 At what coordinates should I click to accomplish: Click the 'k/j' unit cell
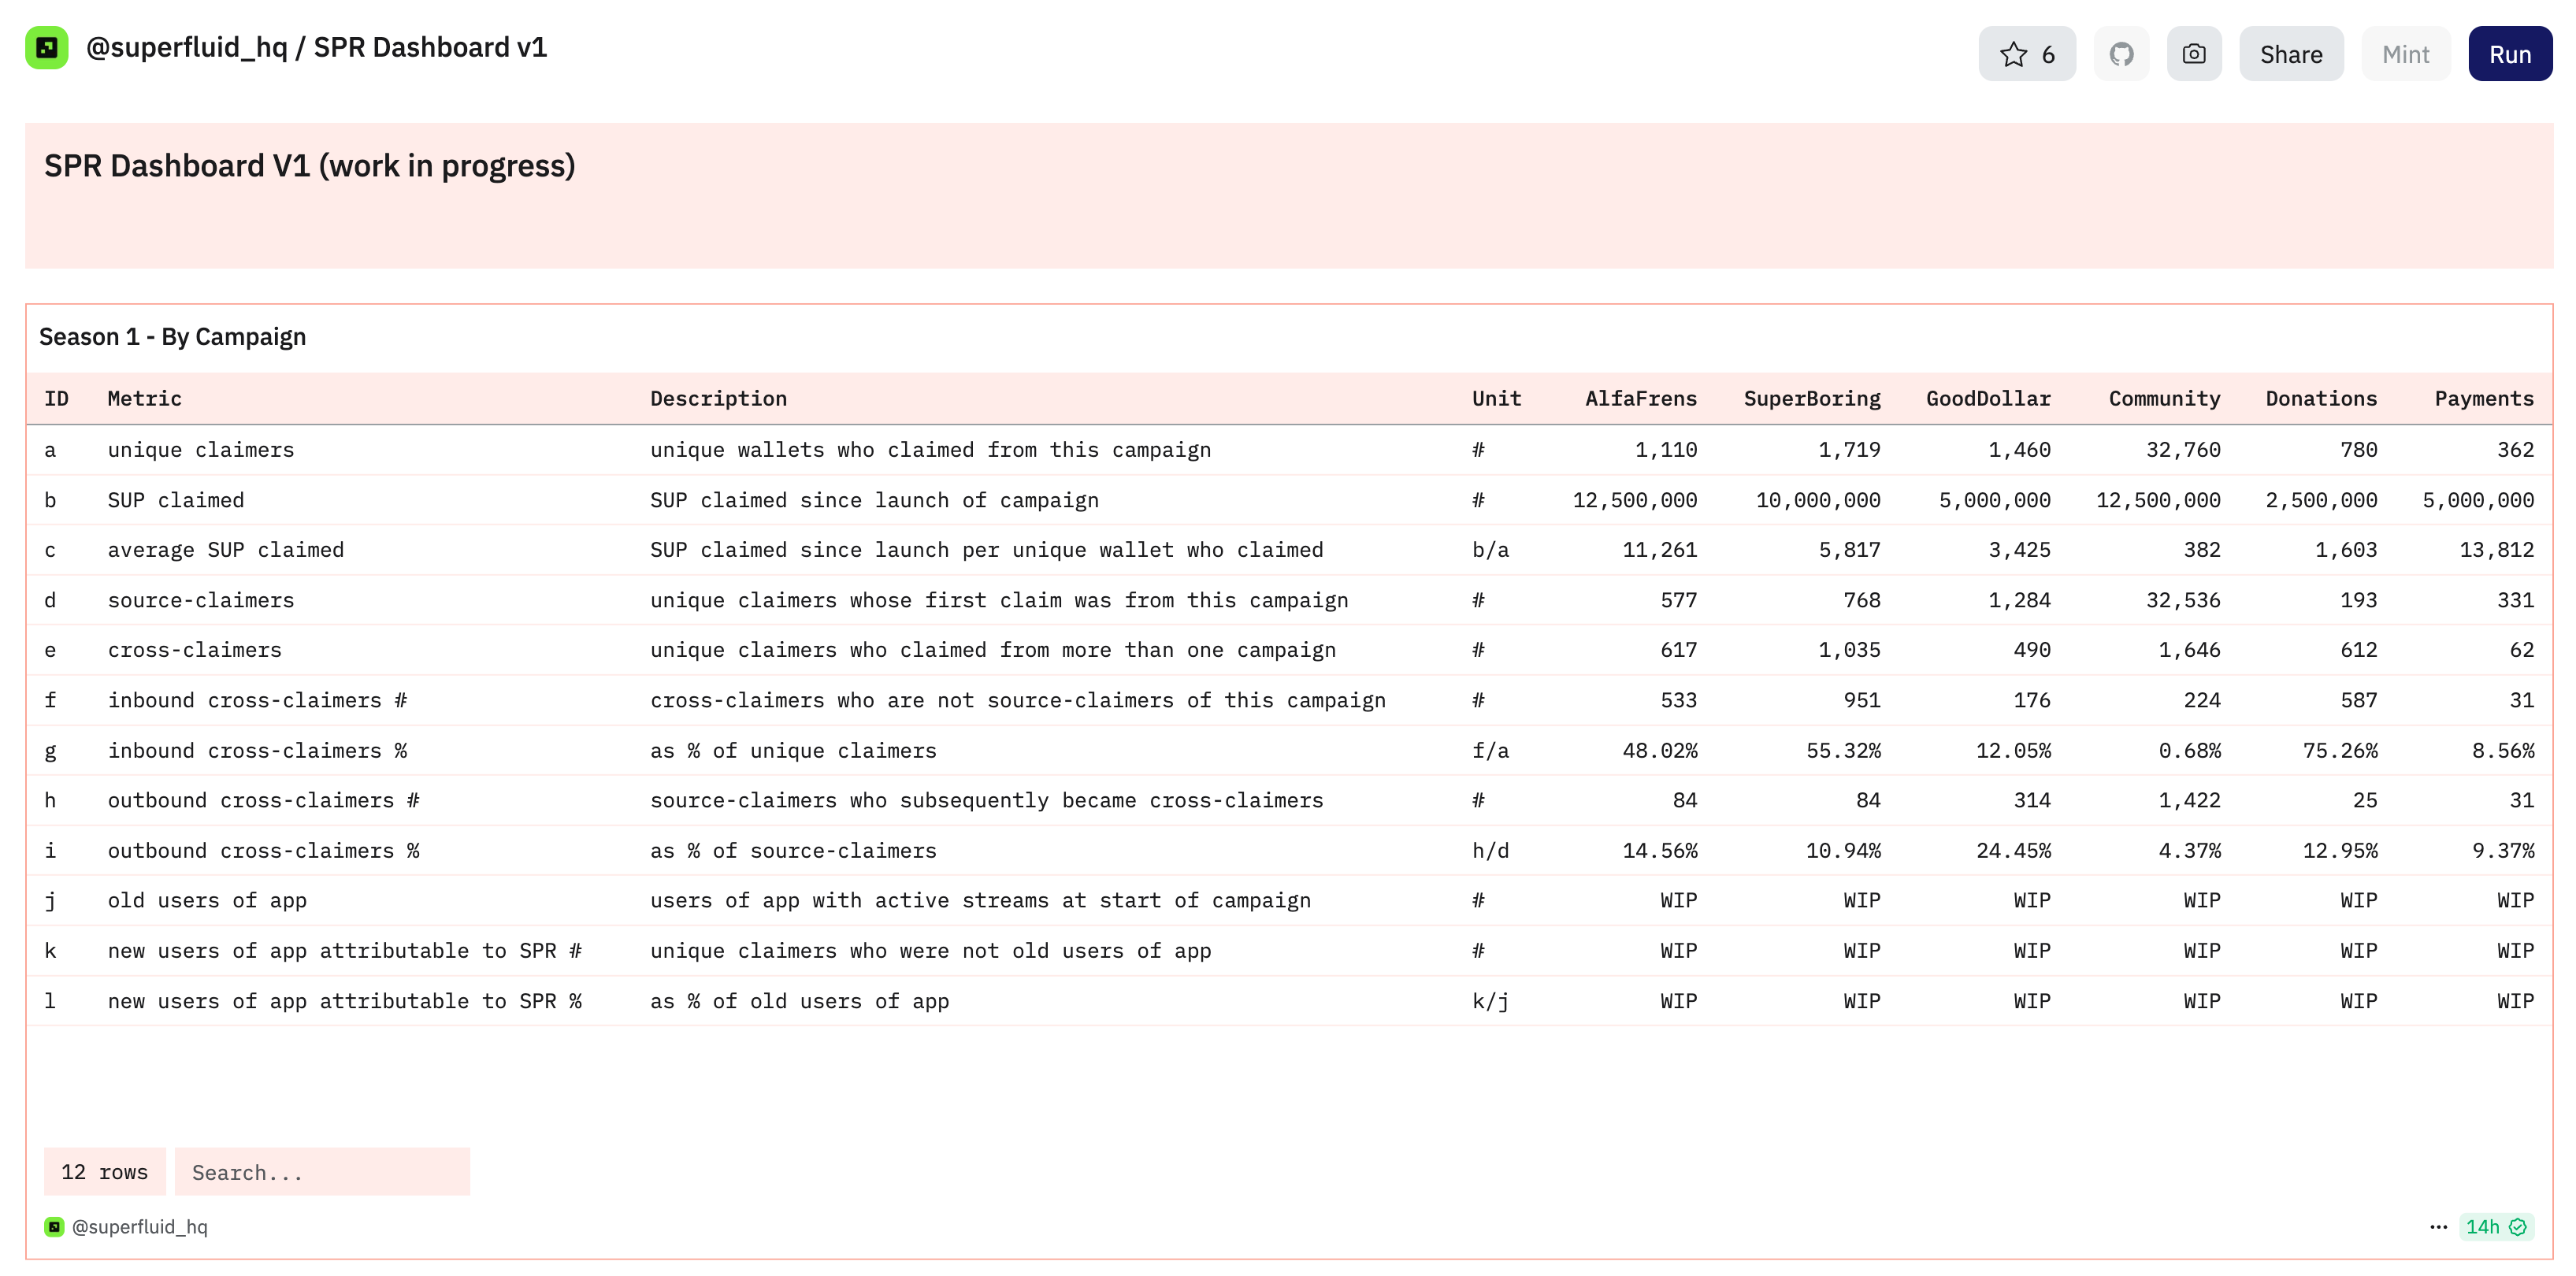pos(1490,1001)
